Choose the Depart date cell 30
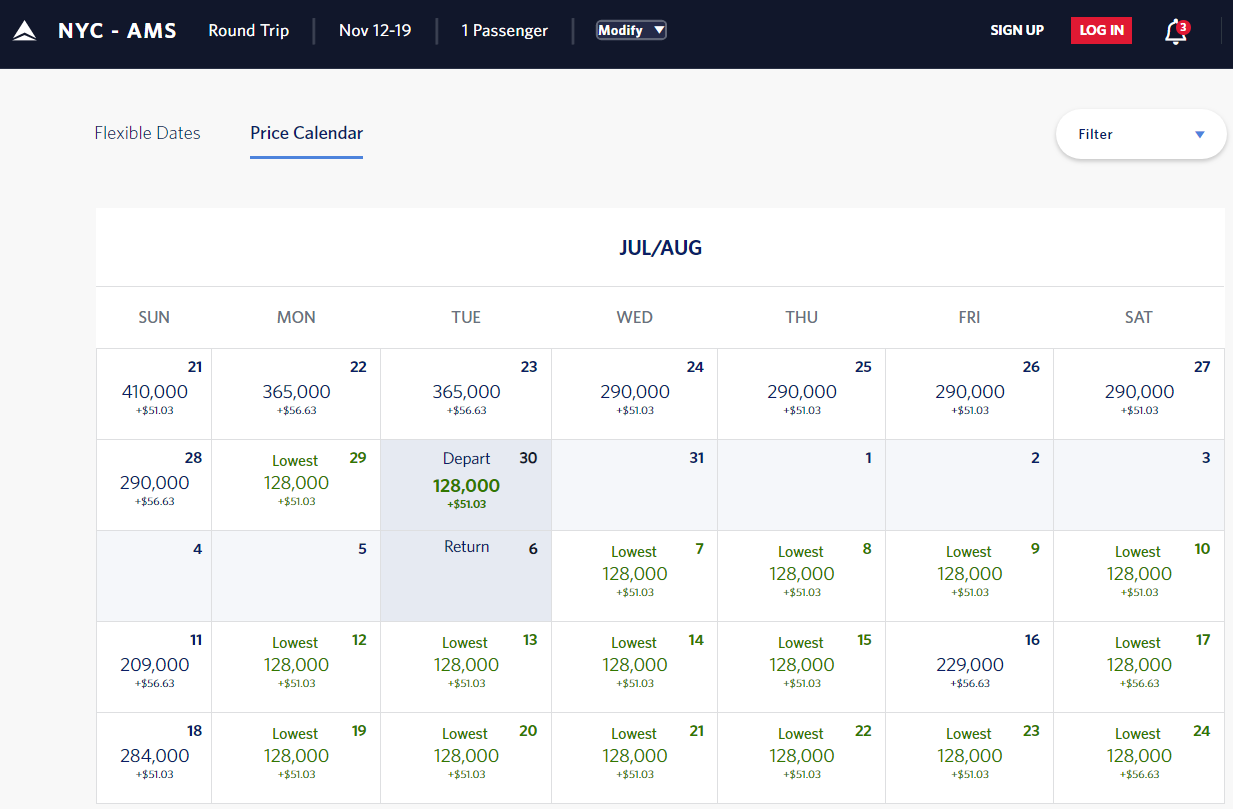 [466, 485]
